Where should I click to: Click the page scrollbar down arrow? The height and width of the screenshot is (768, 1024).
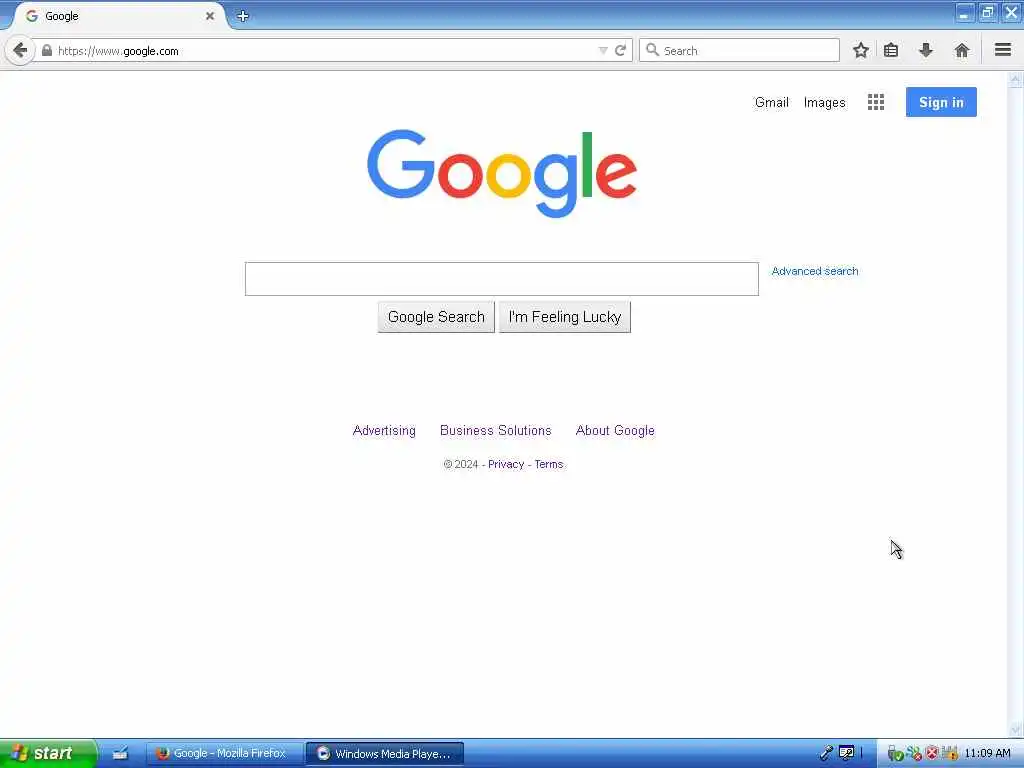(1015, 729)
